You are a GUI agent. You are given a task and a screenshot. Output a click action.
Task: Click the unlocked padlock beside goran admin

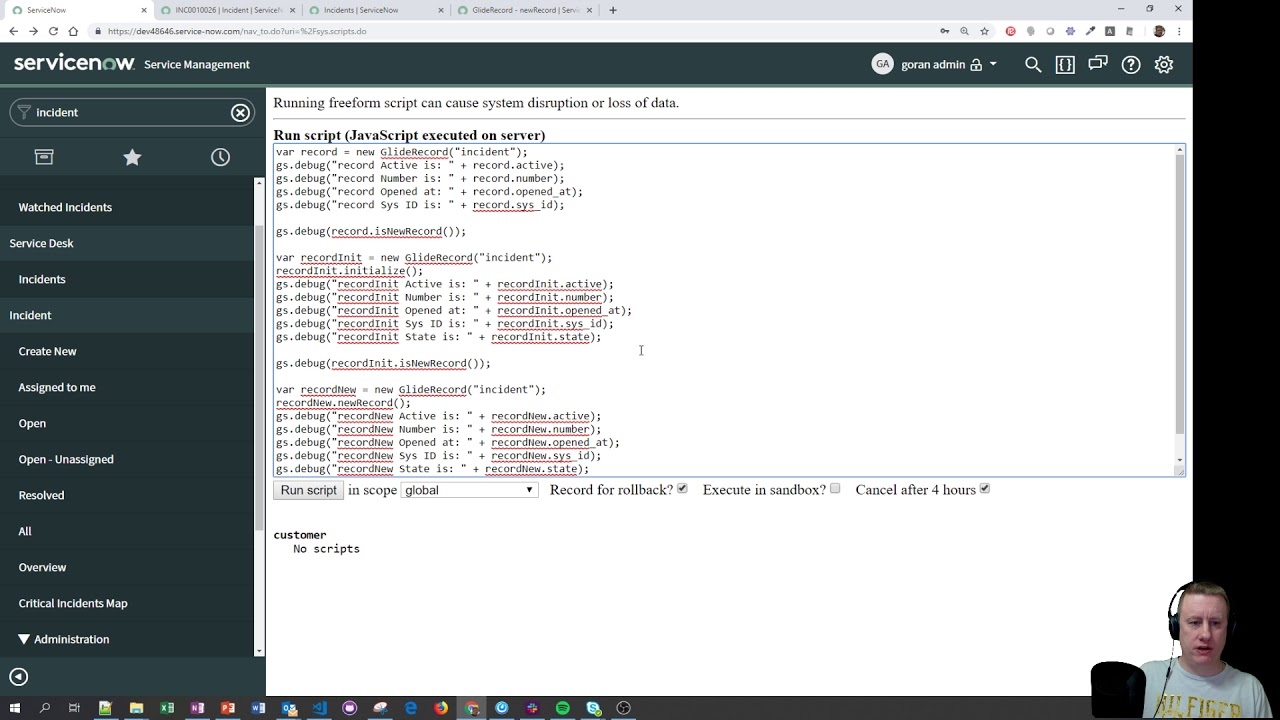coord(976,64)
